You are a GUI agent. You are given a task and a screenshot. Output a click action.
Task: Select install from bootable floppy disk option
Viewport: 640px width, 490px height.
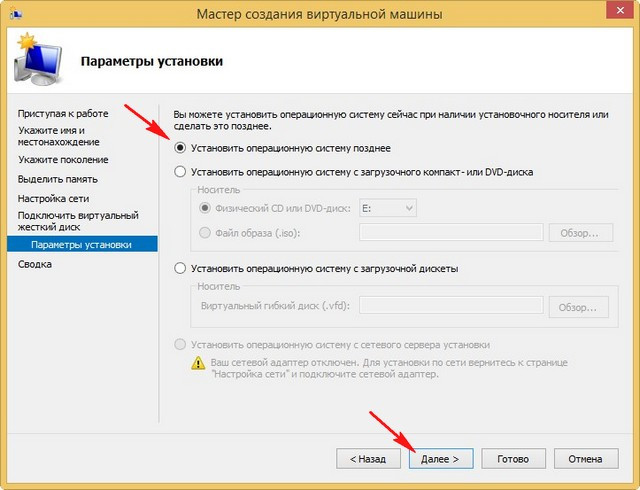tap(180, 268)
